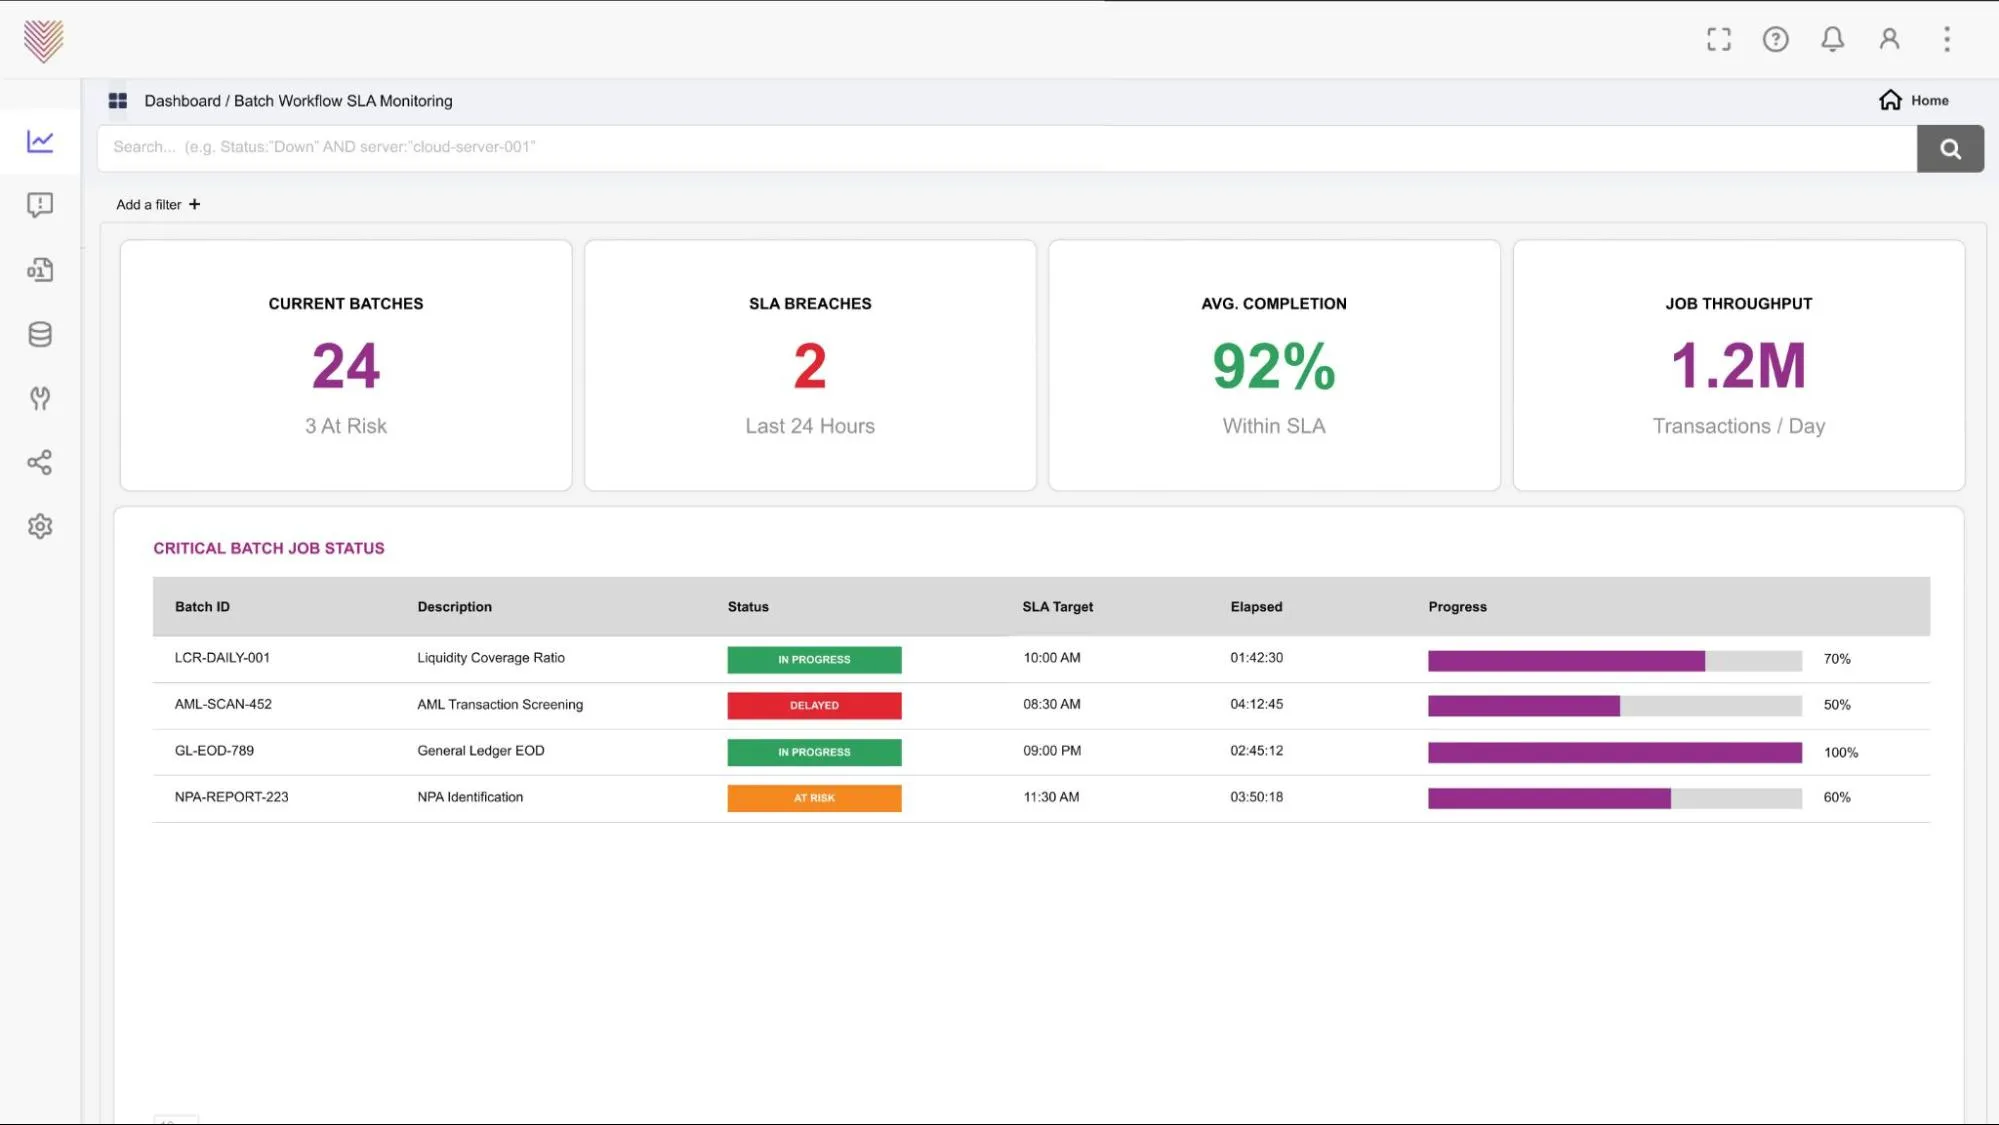Click Add a filter plus button

[x=159, y=204]
